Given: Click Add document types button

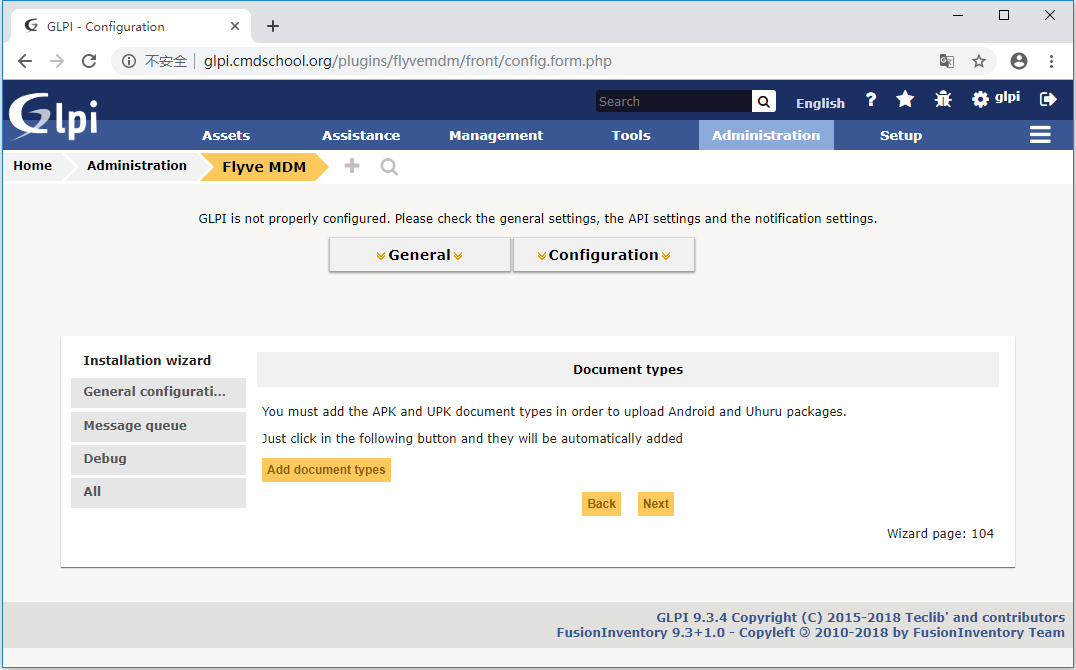Looking at the screenshot, I should pyautogui.click(x=326, y=470).
